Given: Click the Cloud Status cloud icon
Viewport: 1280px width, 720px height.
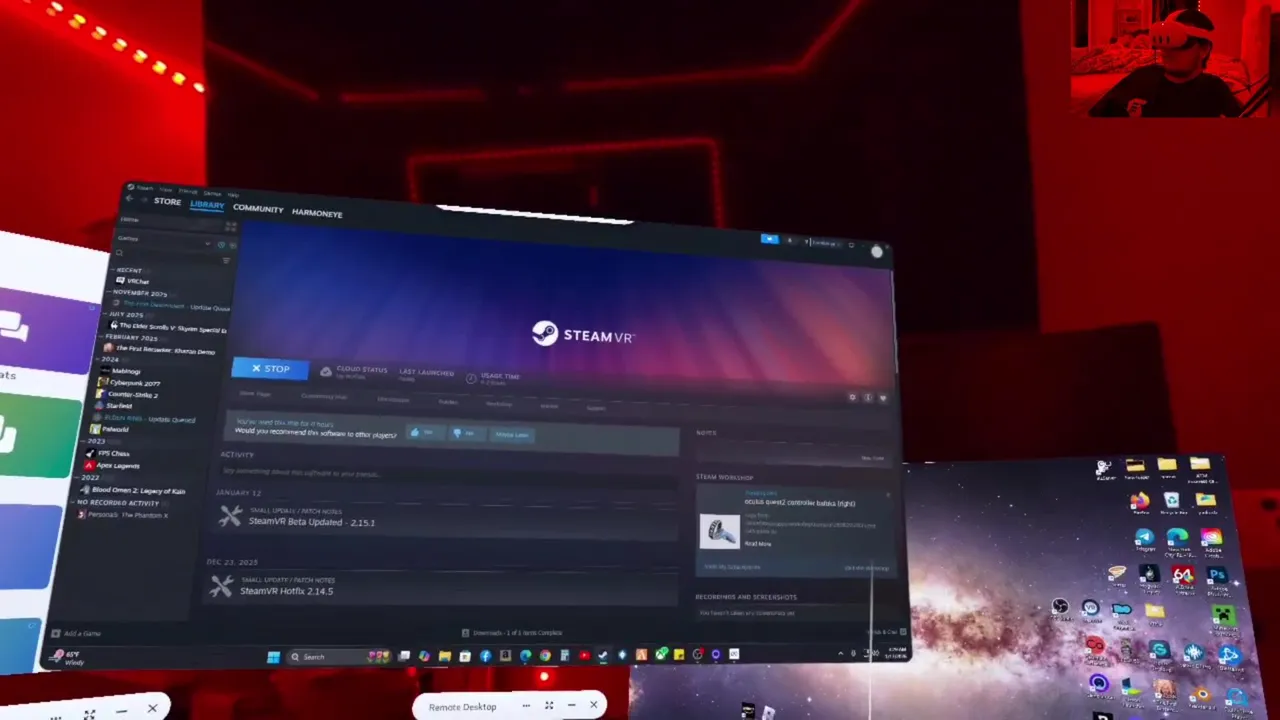Looking at the screenshot, I should tap(326, 371).
